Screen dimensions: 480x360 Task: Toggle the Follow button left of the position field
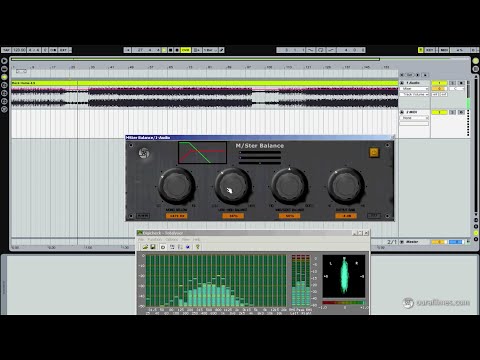tap(127, 50)
